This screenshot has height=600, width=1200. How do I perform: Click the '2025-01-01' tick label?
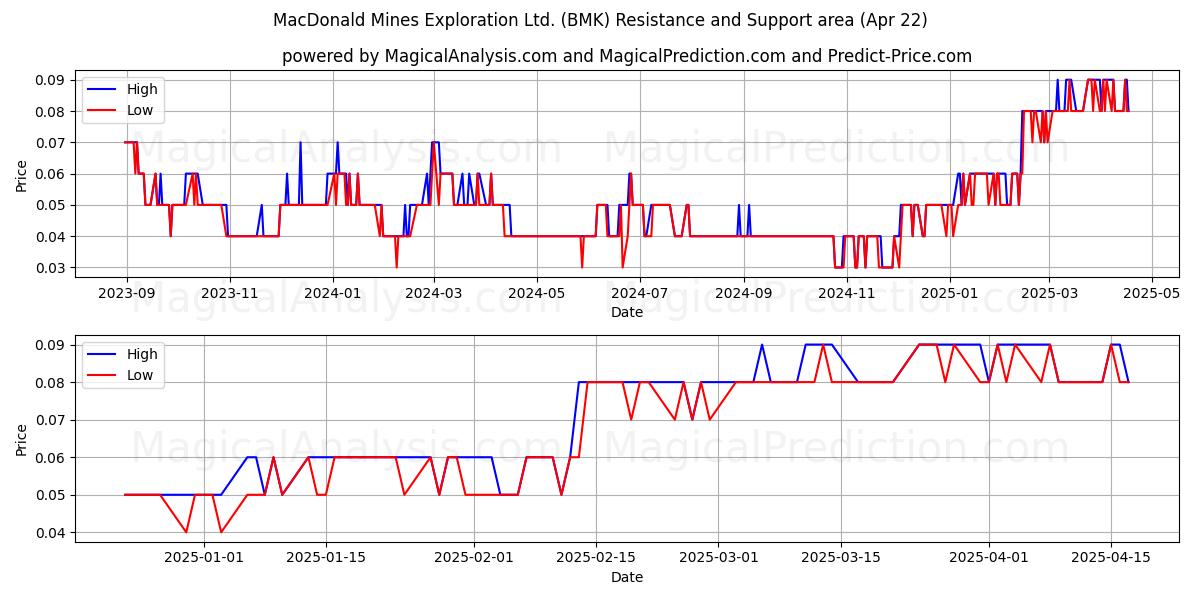204,558
